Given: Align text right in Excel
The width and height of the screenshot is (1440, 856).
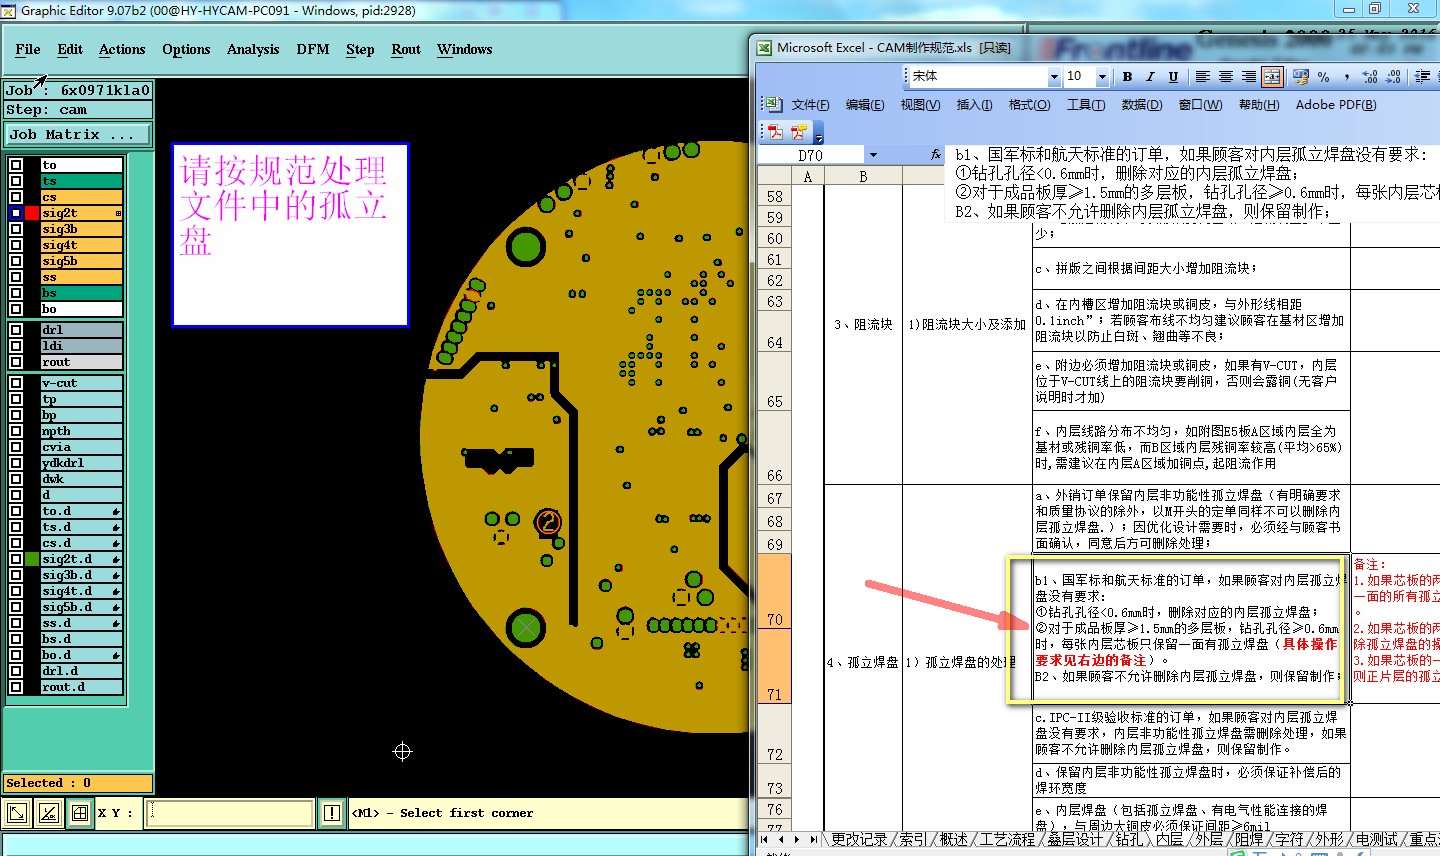Looking at the screenshot, I should coord(1249,77).
